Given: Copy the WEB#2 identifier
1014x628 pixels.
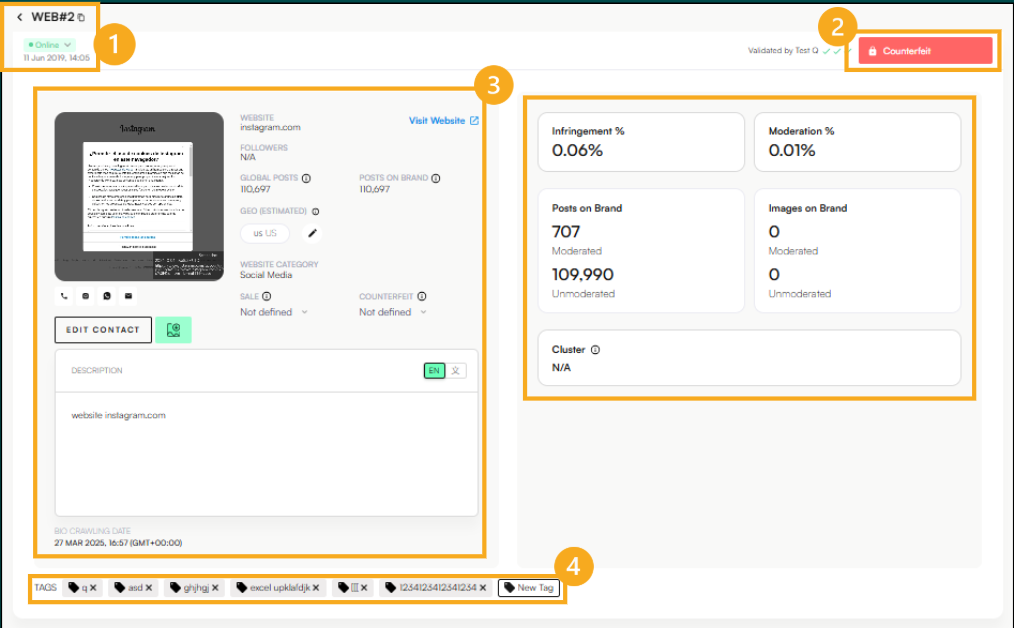Looking at the screenshot, I should coord(81,17).
